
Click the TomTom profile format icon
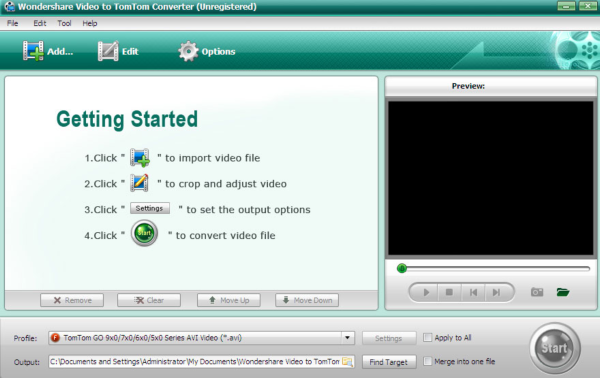(55, 338)
